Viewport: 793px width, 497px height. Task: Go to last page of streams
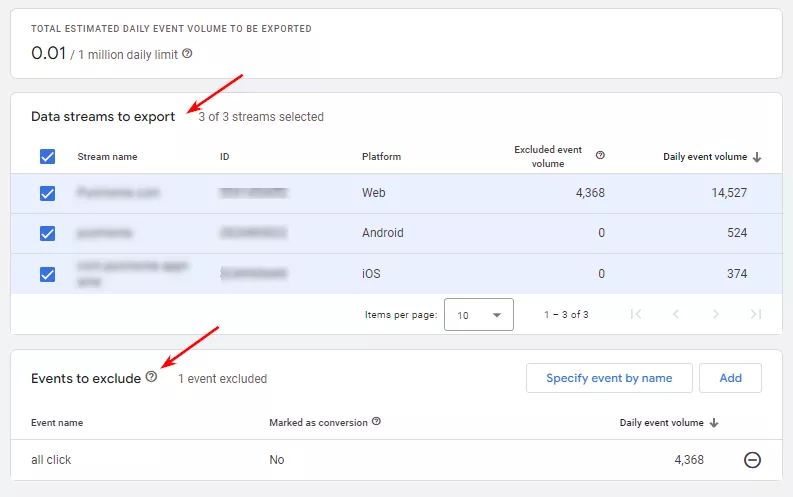coord(756,314)
